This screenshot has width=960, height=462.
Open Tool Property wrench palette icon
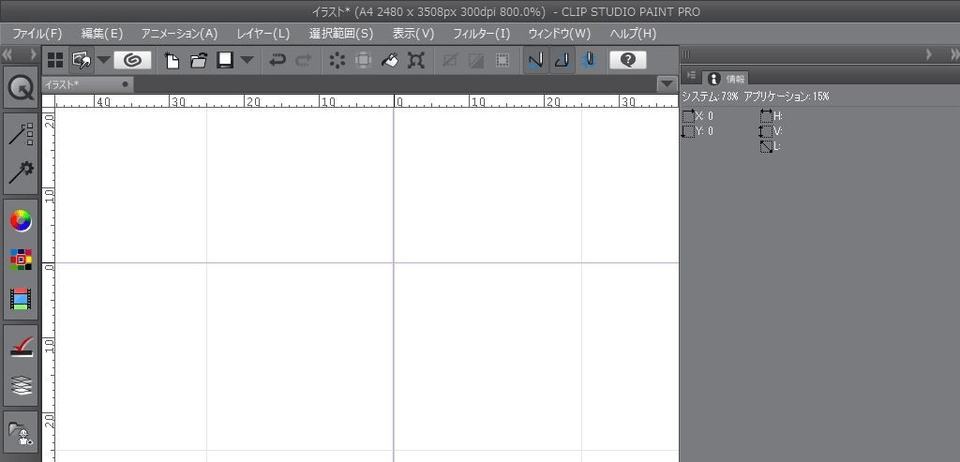tap(21, 173)
